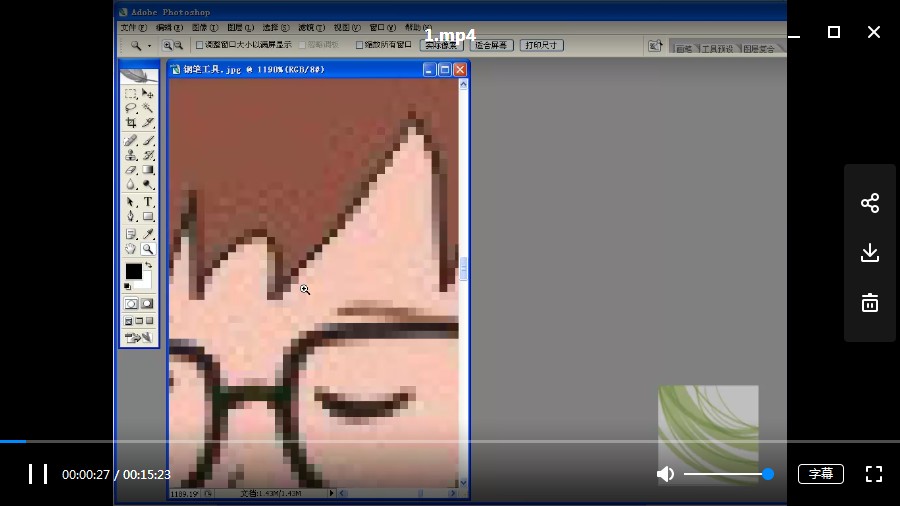
Task: Click the zoom-in plus magnifier in options bar
Action: 167,45
